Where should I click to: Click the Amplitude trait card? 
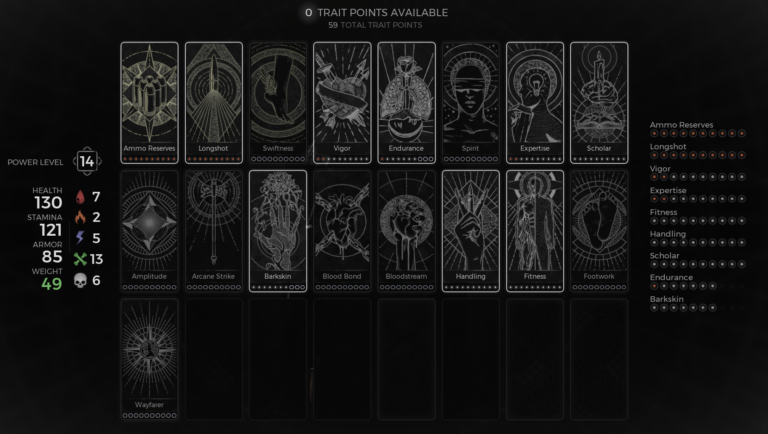pyautogui.click(x=149, y=231)
